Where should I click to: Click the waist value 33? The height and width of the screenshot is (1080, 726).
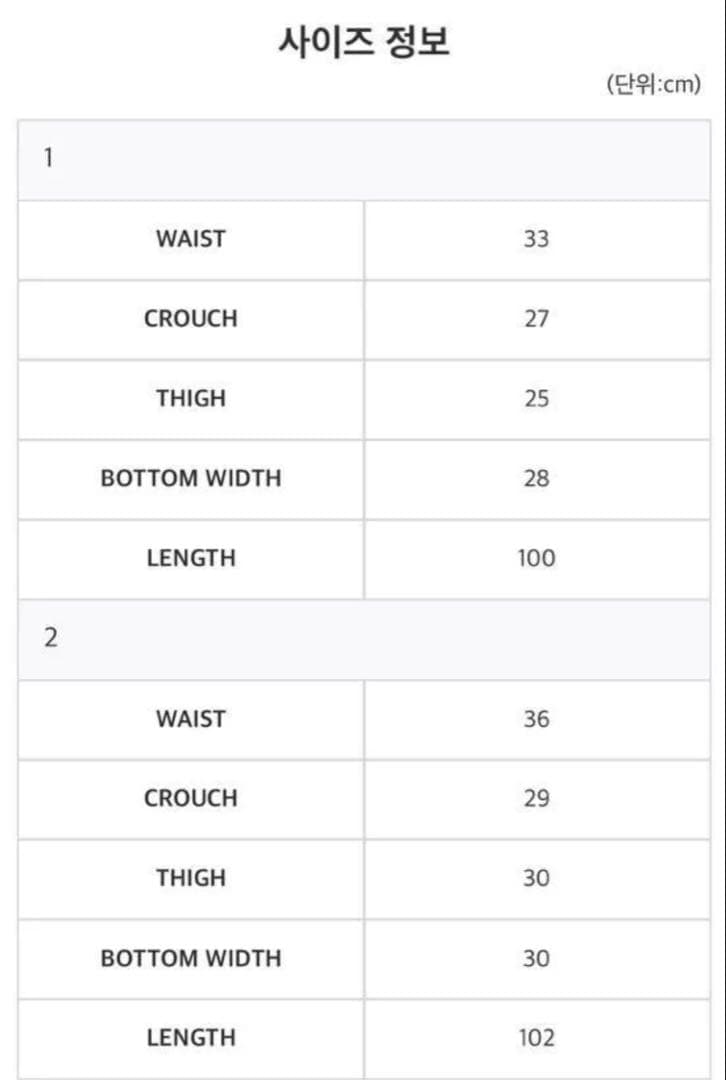(536, 239)
